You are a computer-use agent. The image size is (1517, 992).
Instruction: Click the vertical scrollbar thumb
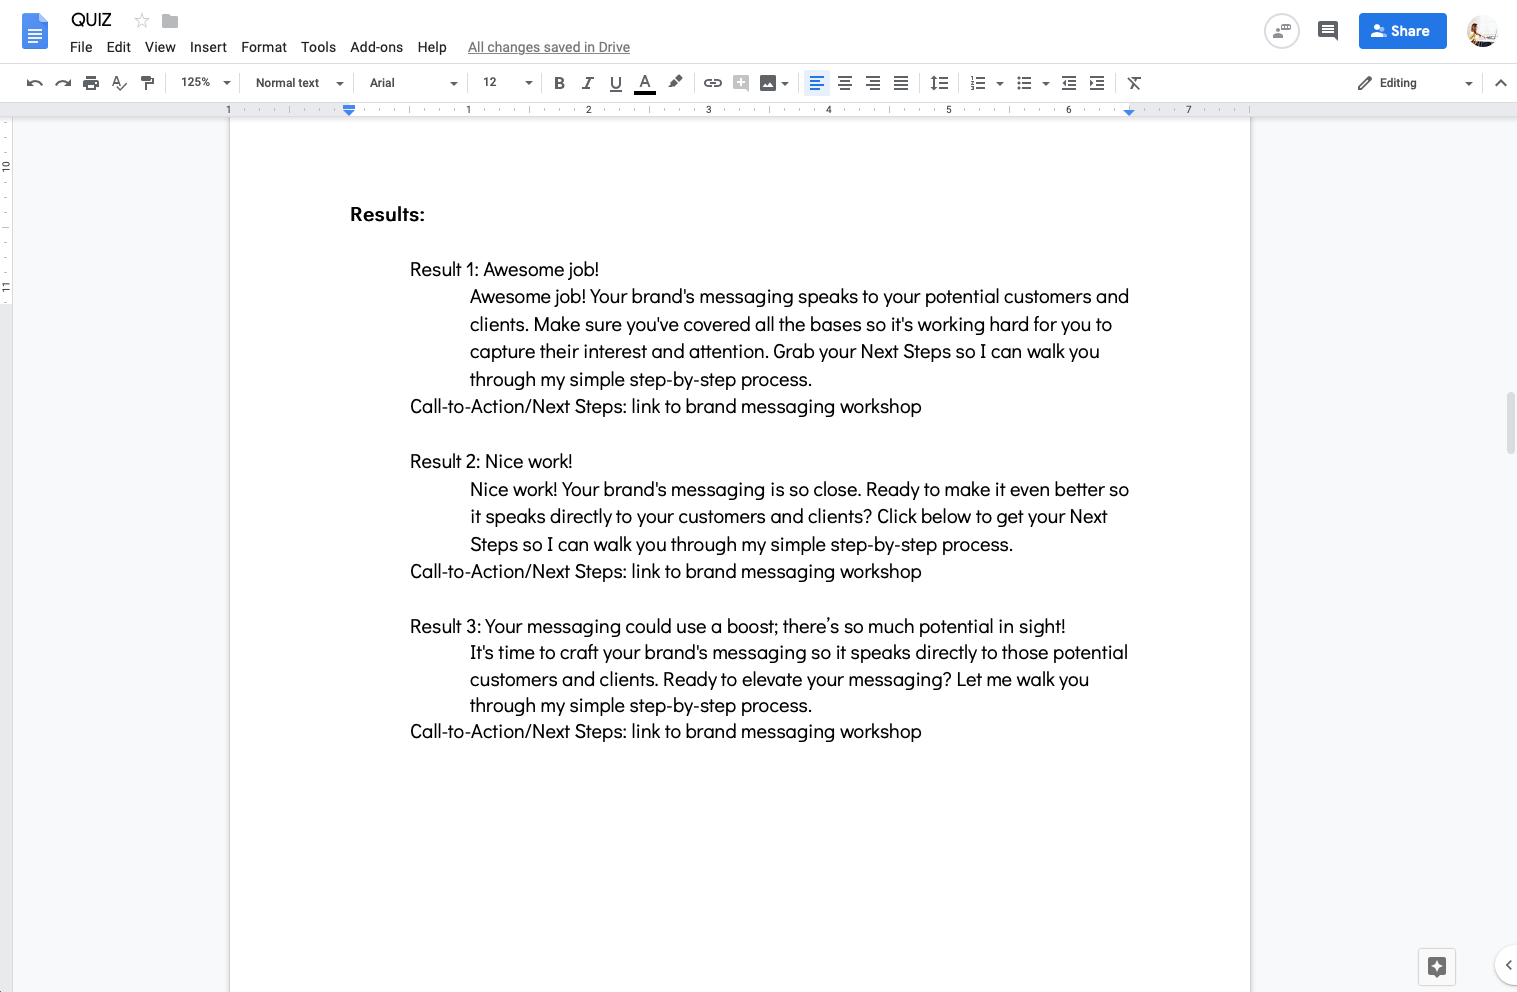[1511, 424]
